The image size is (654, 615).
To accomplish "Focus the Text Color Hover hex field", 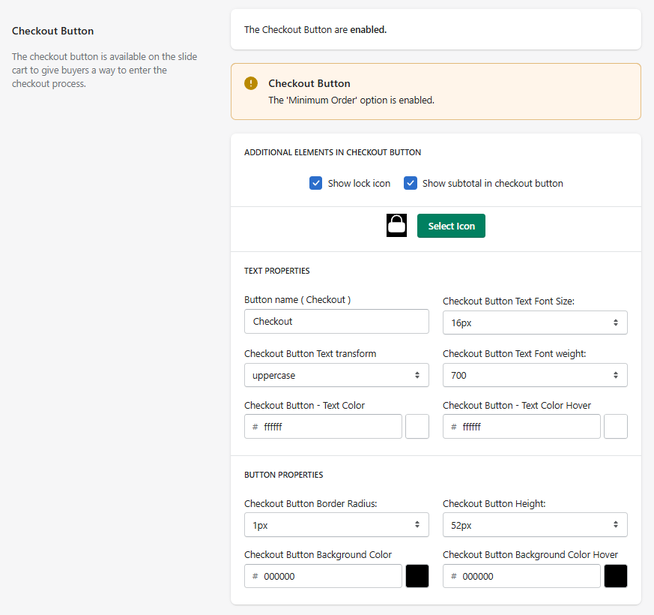I will pyautogui.click(x=529, y=427).
